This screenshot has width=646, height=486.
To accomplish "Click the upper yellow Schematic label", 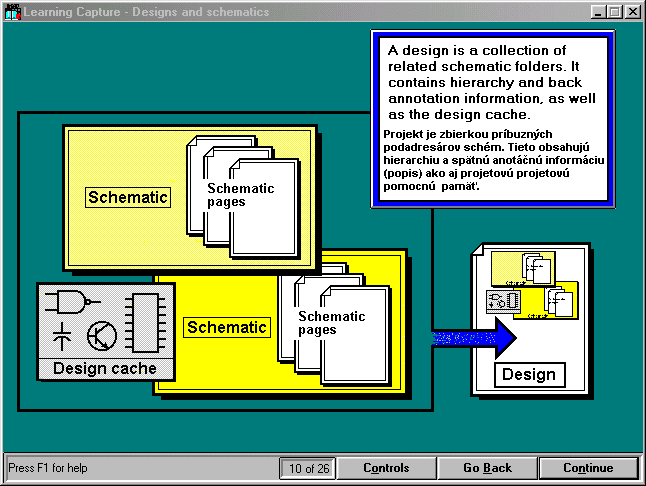I will pos(128,197).
